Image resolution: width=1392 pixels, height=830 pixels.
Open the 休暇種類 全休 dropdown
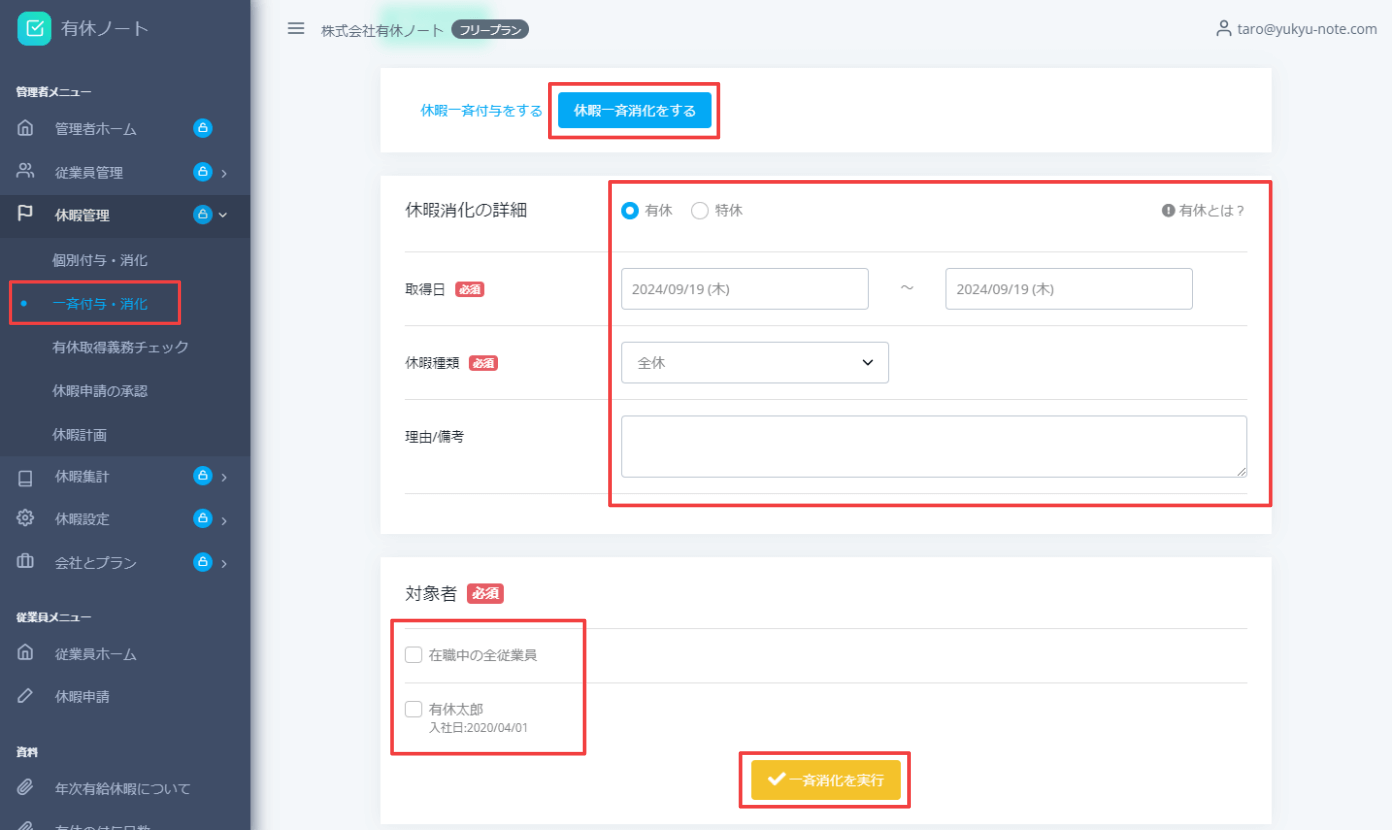click(x=754, y=363)
